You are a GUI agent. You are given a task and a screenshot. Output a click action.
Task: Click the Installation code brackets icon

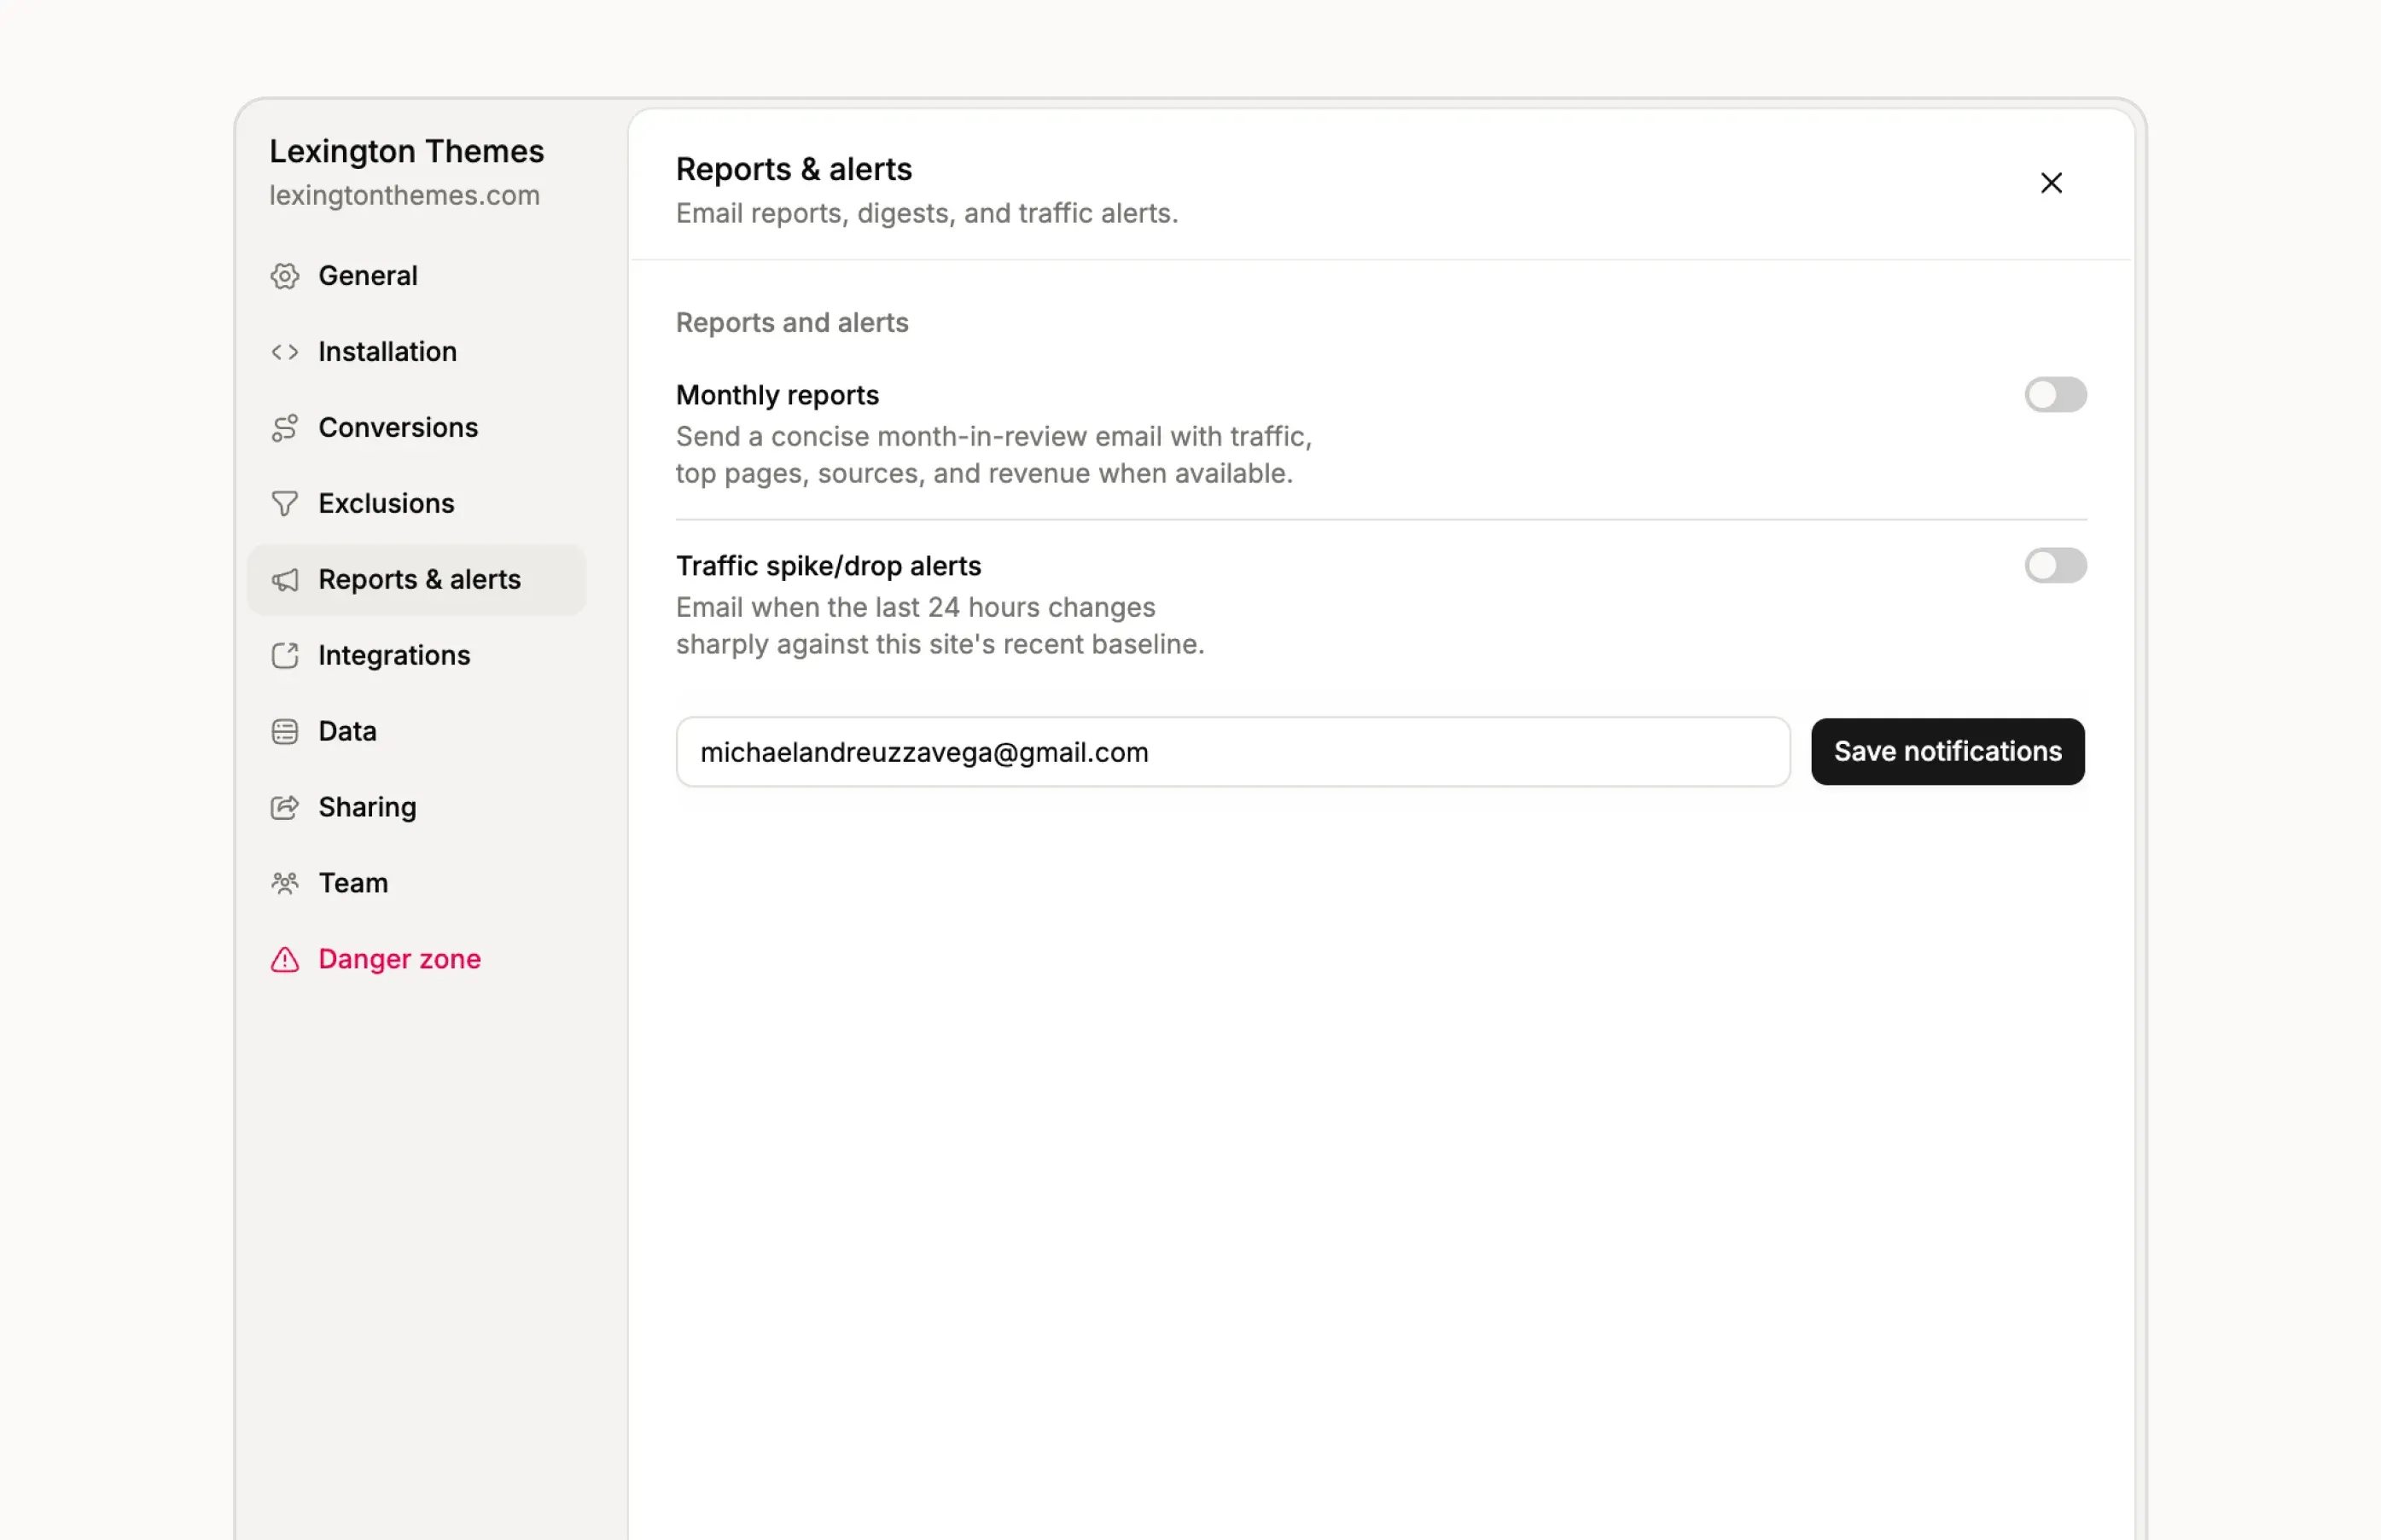(x=285, y=352)
